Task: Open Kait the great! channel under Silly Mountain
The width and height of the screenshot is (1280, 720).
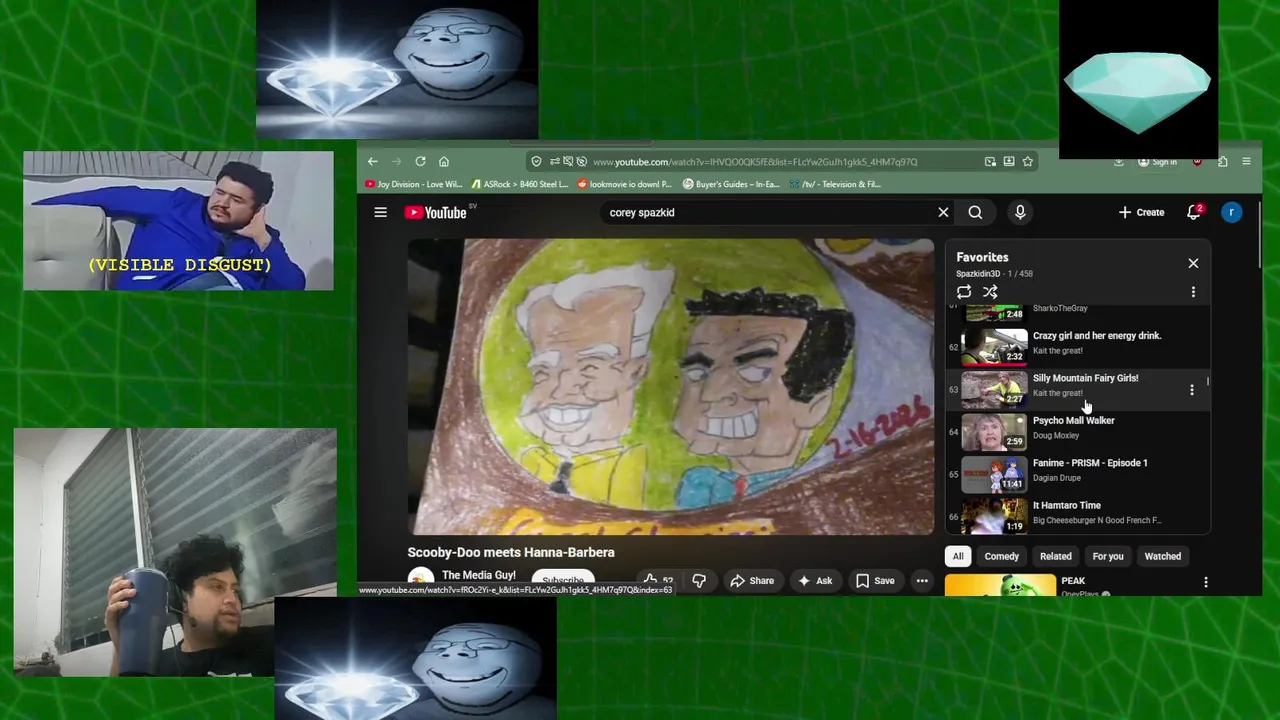Action: pyautogui.click(x=1058, y=393)
